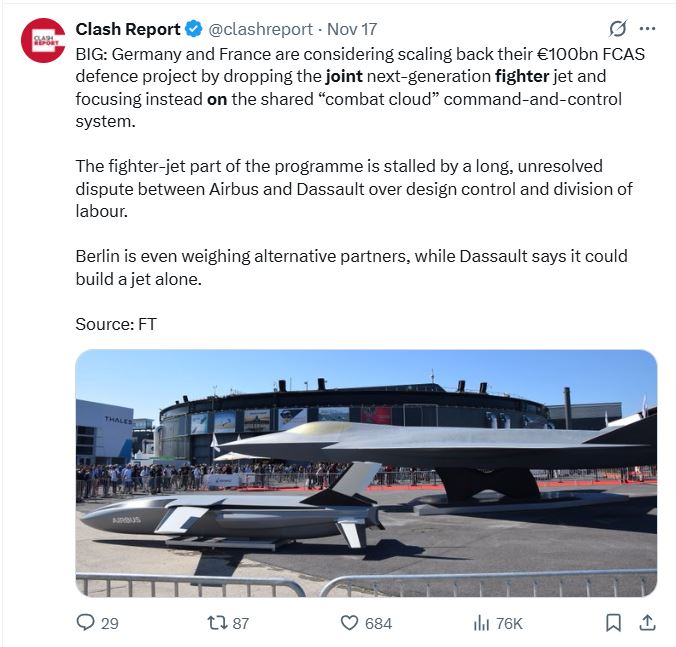676x647 pixels.
Task: Bookmark this post
Action: point(614,622)
